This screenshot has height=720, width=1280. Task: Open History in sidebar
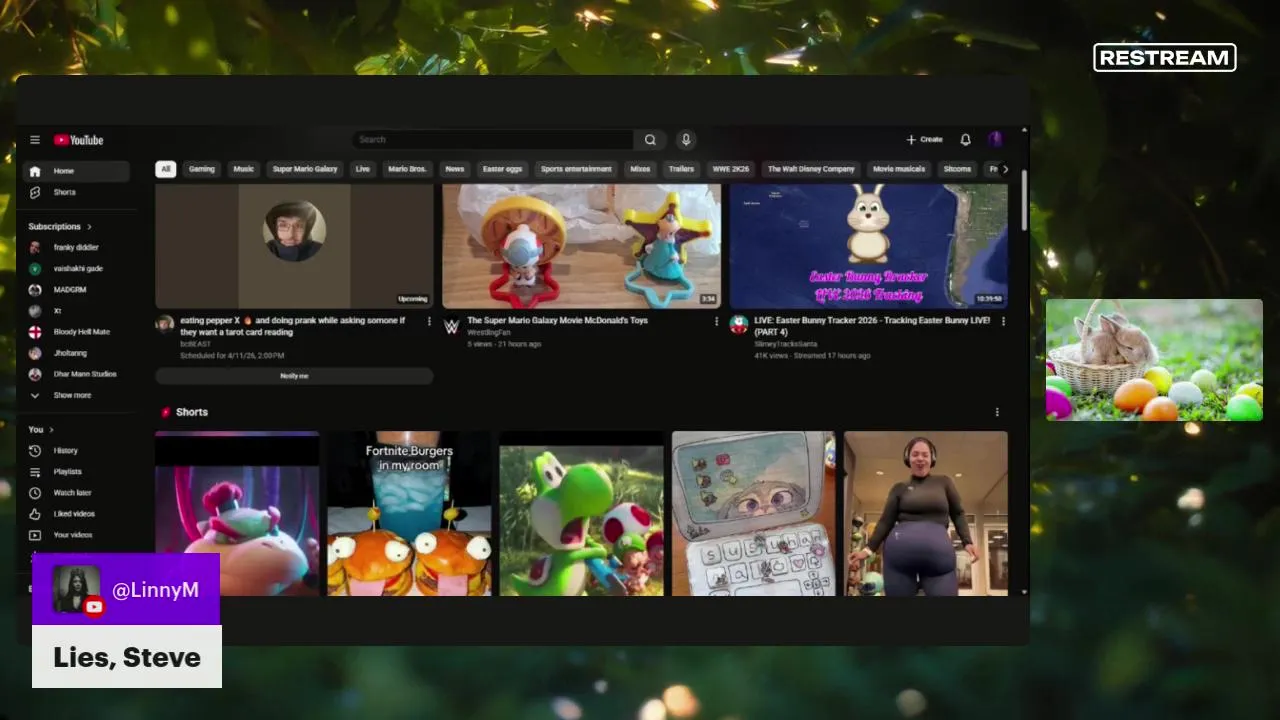click(77, 451)
